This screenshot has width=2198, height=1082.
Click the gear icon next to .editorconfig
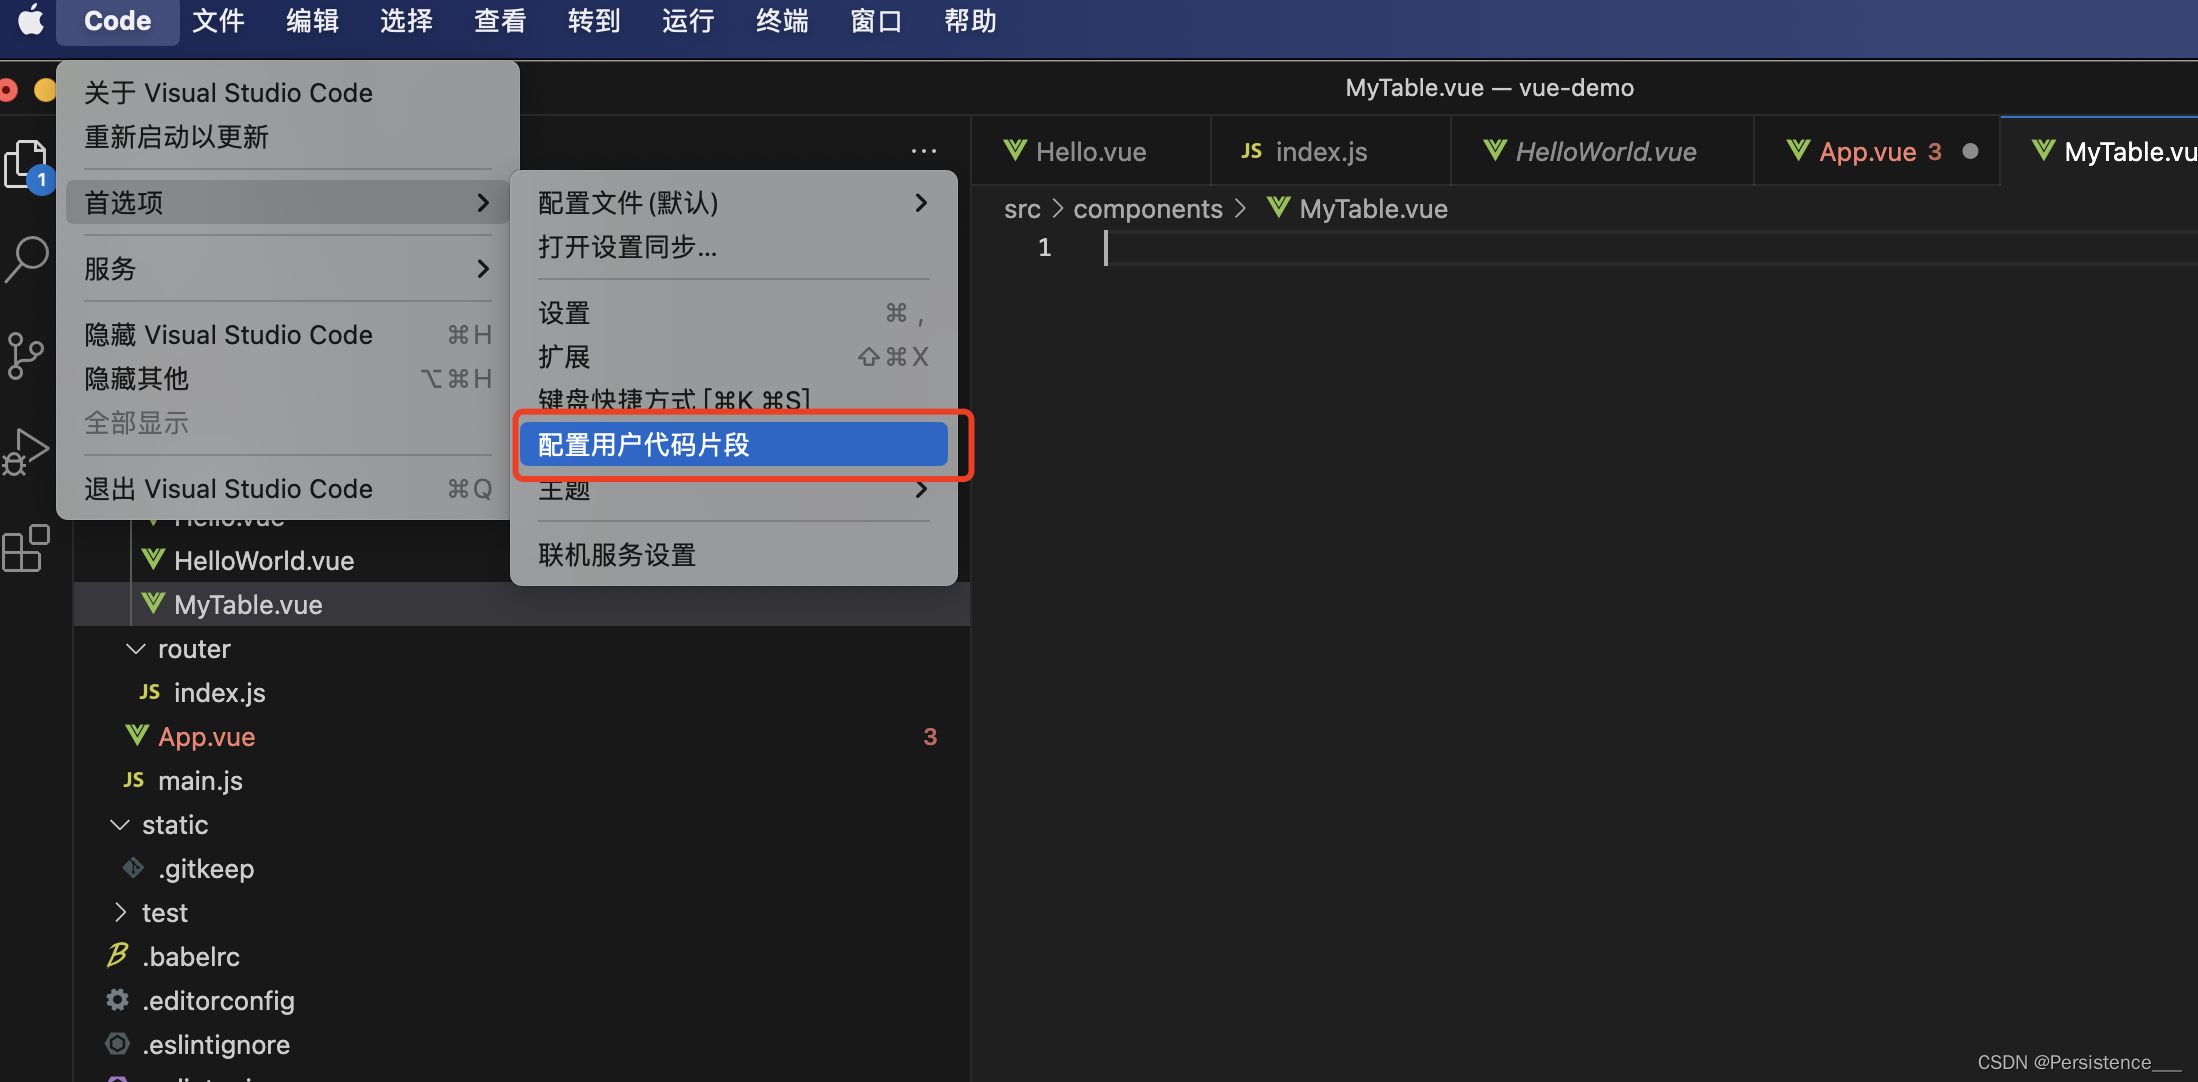click(x=118, y=1000)
